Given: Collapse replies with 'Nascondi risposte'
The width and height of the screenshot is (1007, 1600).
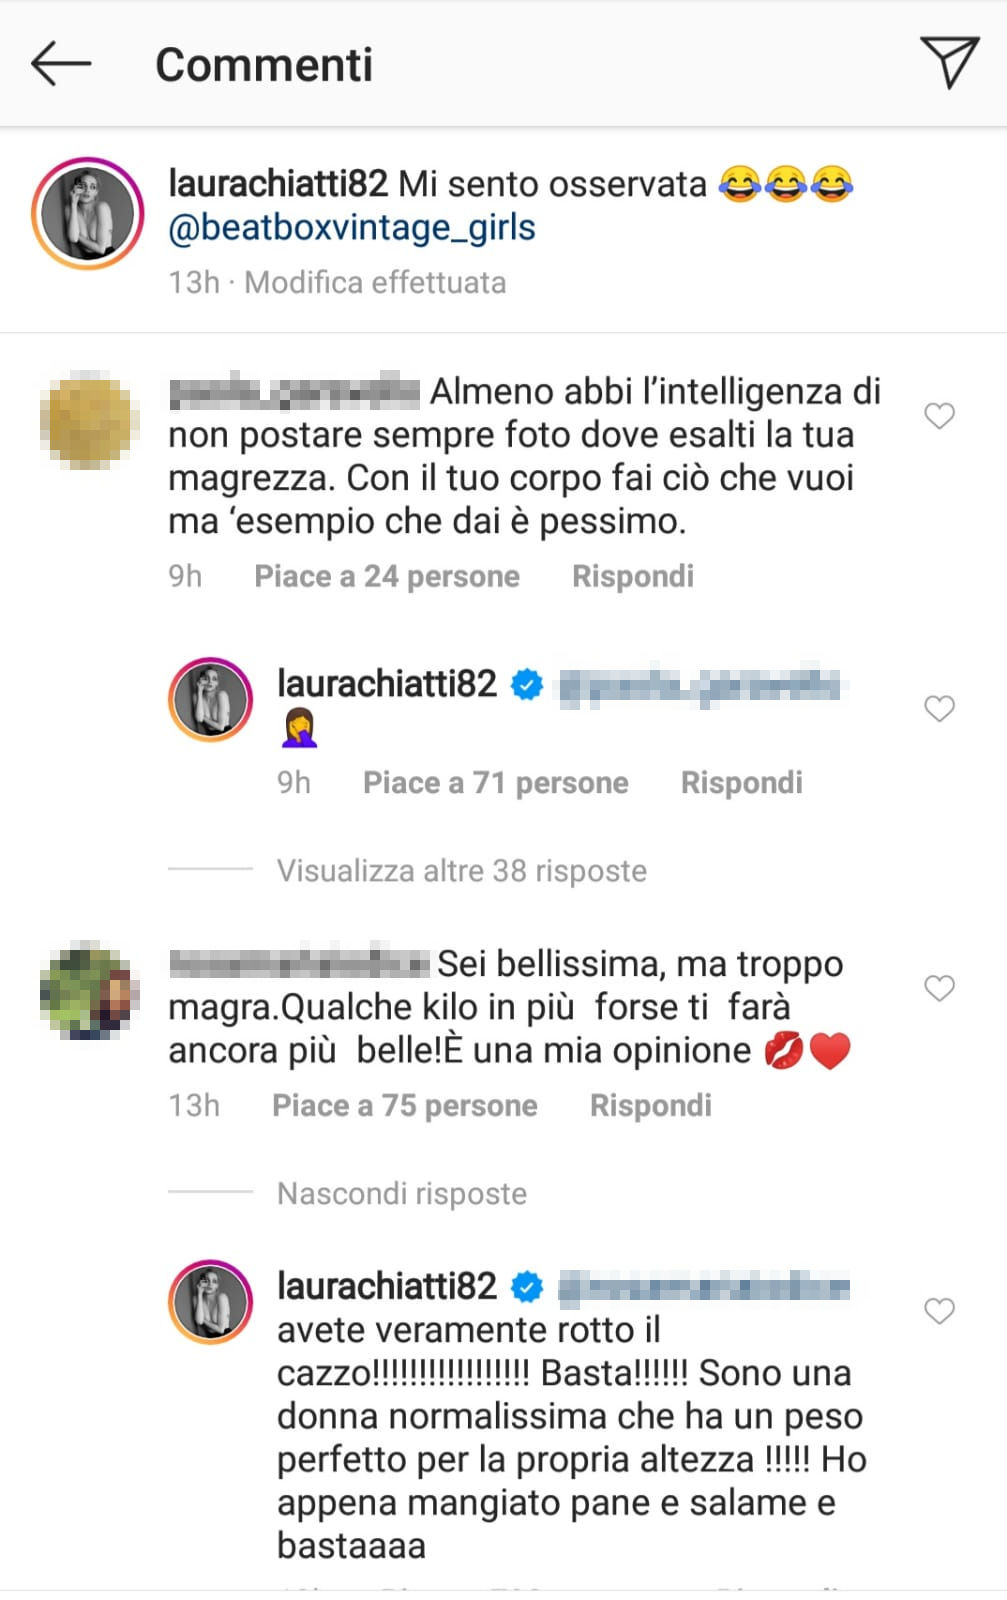Looking at the screenshot, I should coord(402,1194).
